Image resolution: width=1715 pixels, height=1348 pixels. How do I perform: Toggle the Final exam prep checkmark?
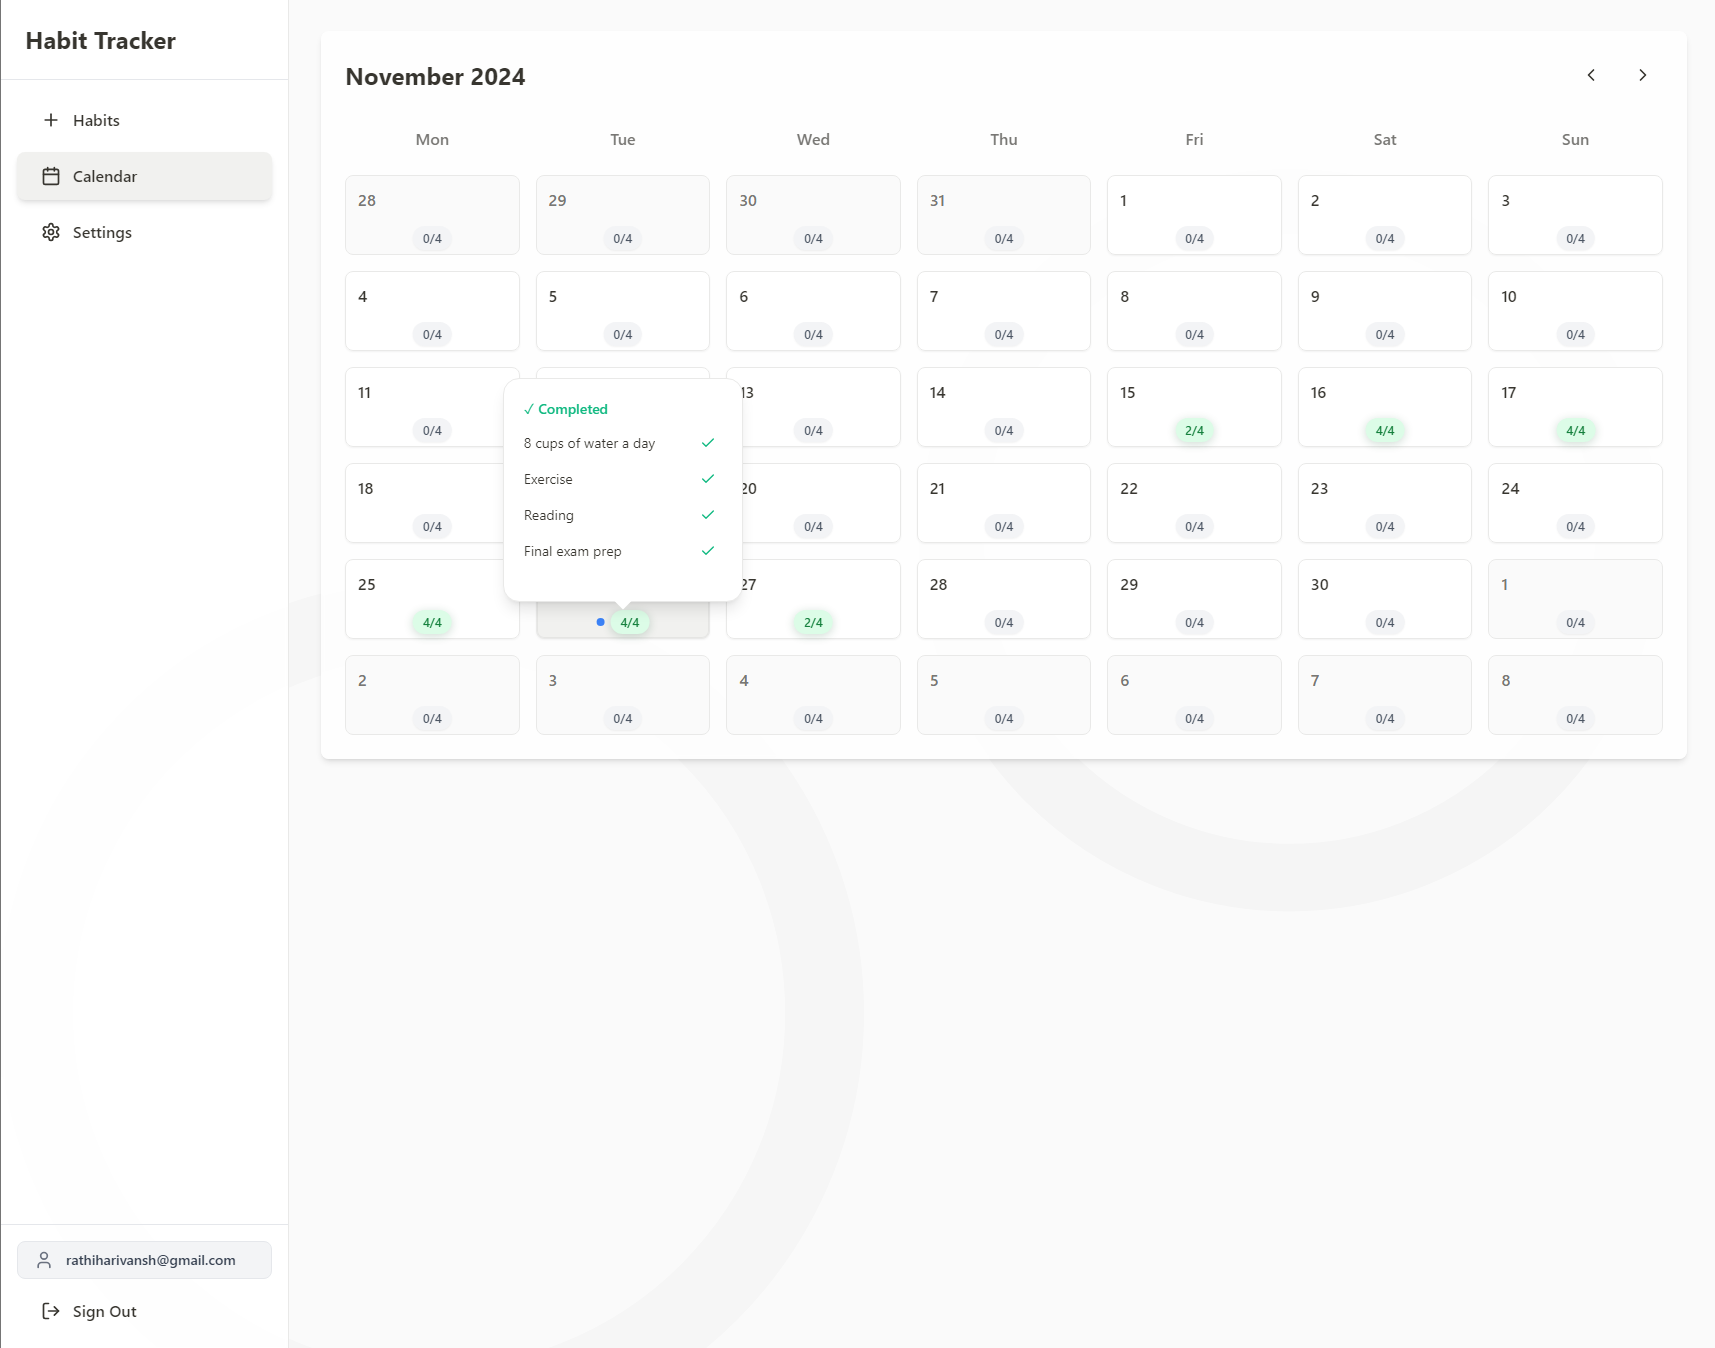pyautogui.click(x=708, y=551)
